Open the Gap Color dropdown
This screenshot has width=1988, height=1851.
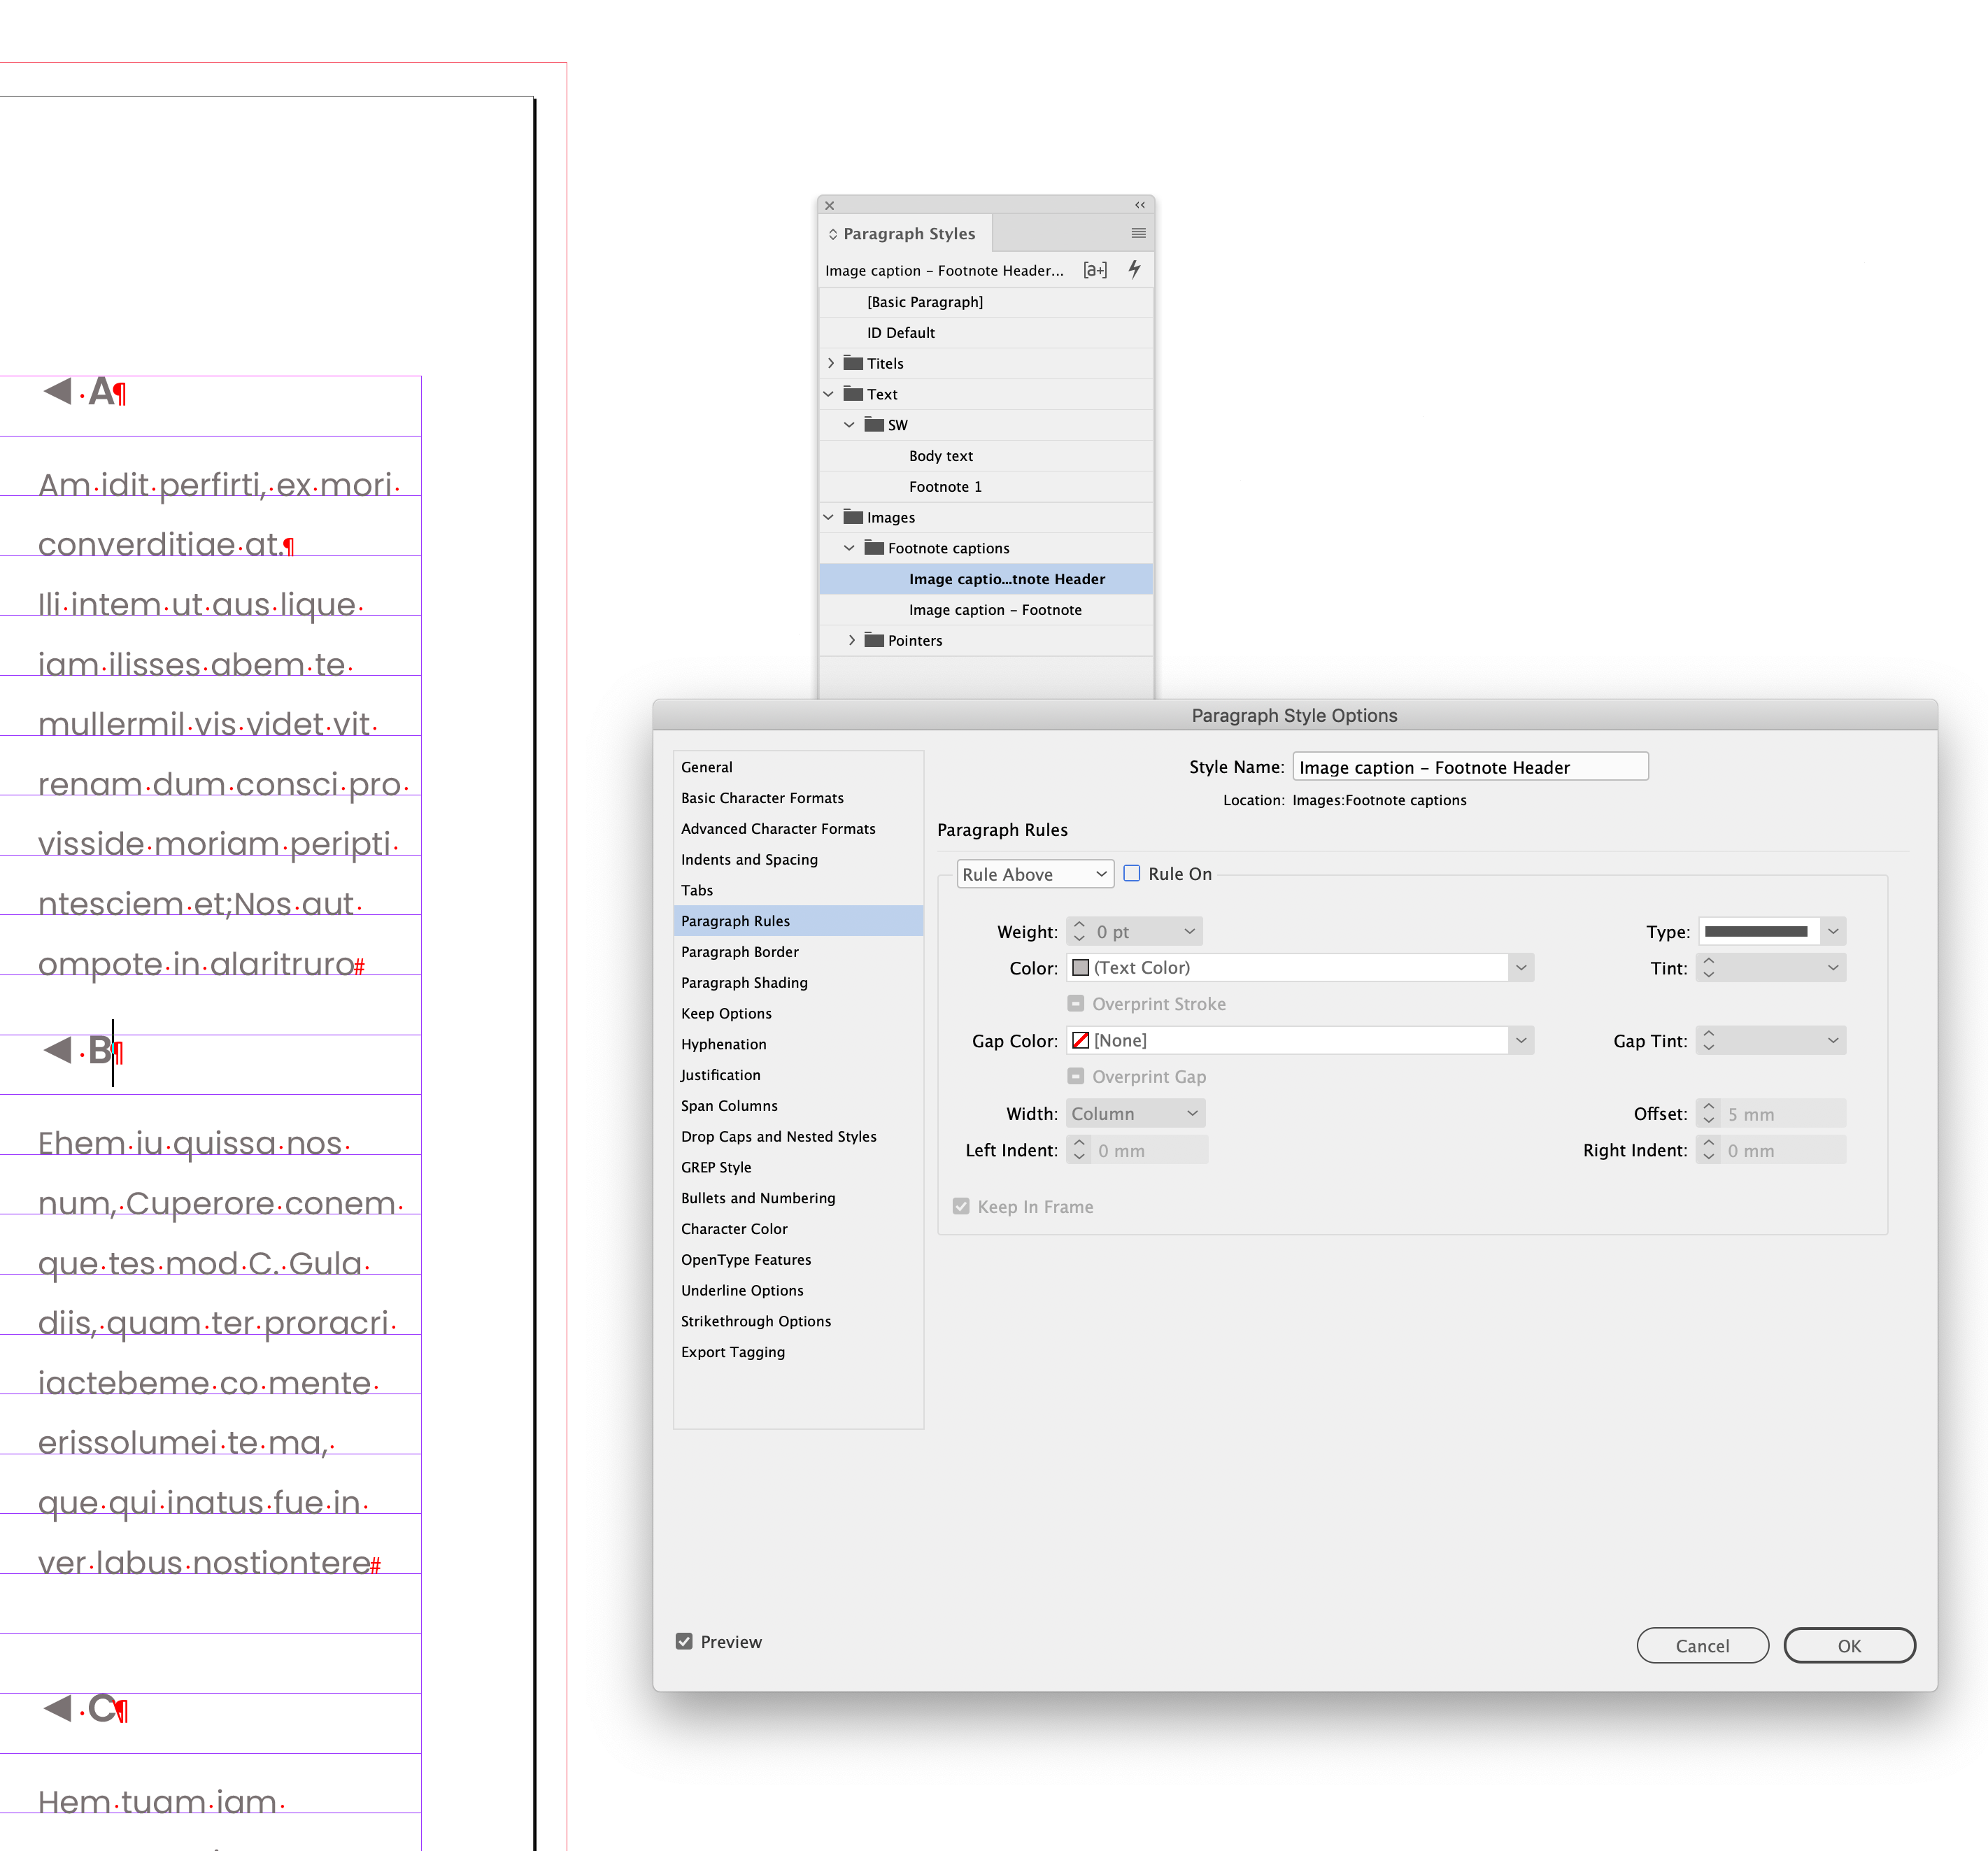(1520, 1040)
